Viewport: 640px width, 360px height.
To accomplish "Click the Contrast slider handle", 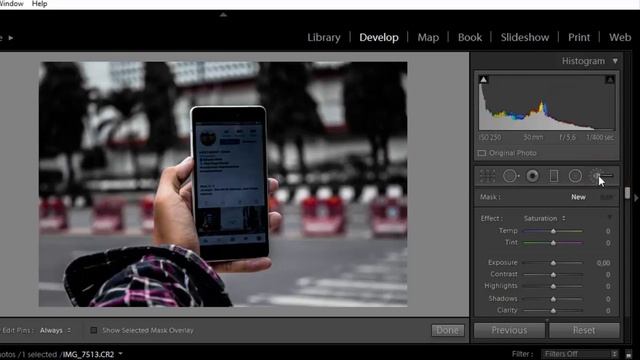I will (x=553, y=275).
